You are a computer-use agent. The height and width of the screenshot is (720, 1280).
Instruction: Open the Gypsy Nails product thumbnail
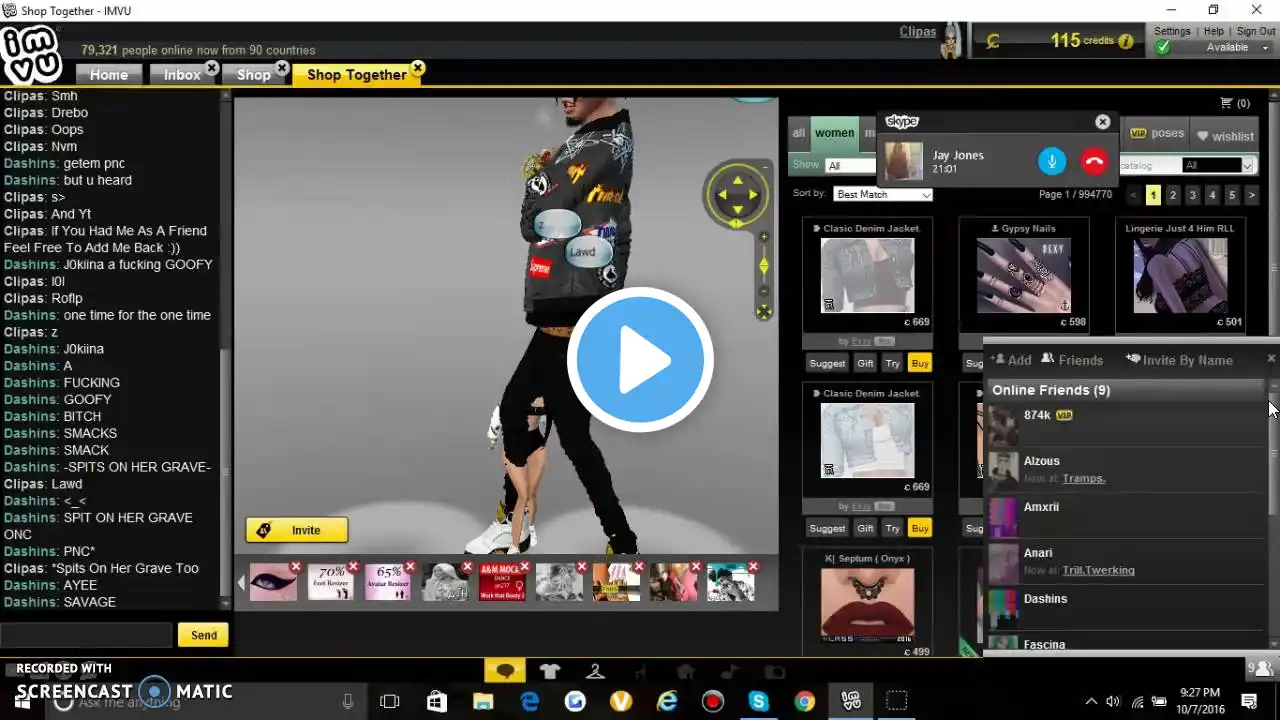point(1024,275)
